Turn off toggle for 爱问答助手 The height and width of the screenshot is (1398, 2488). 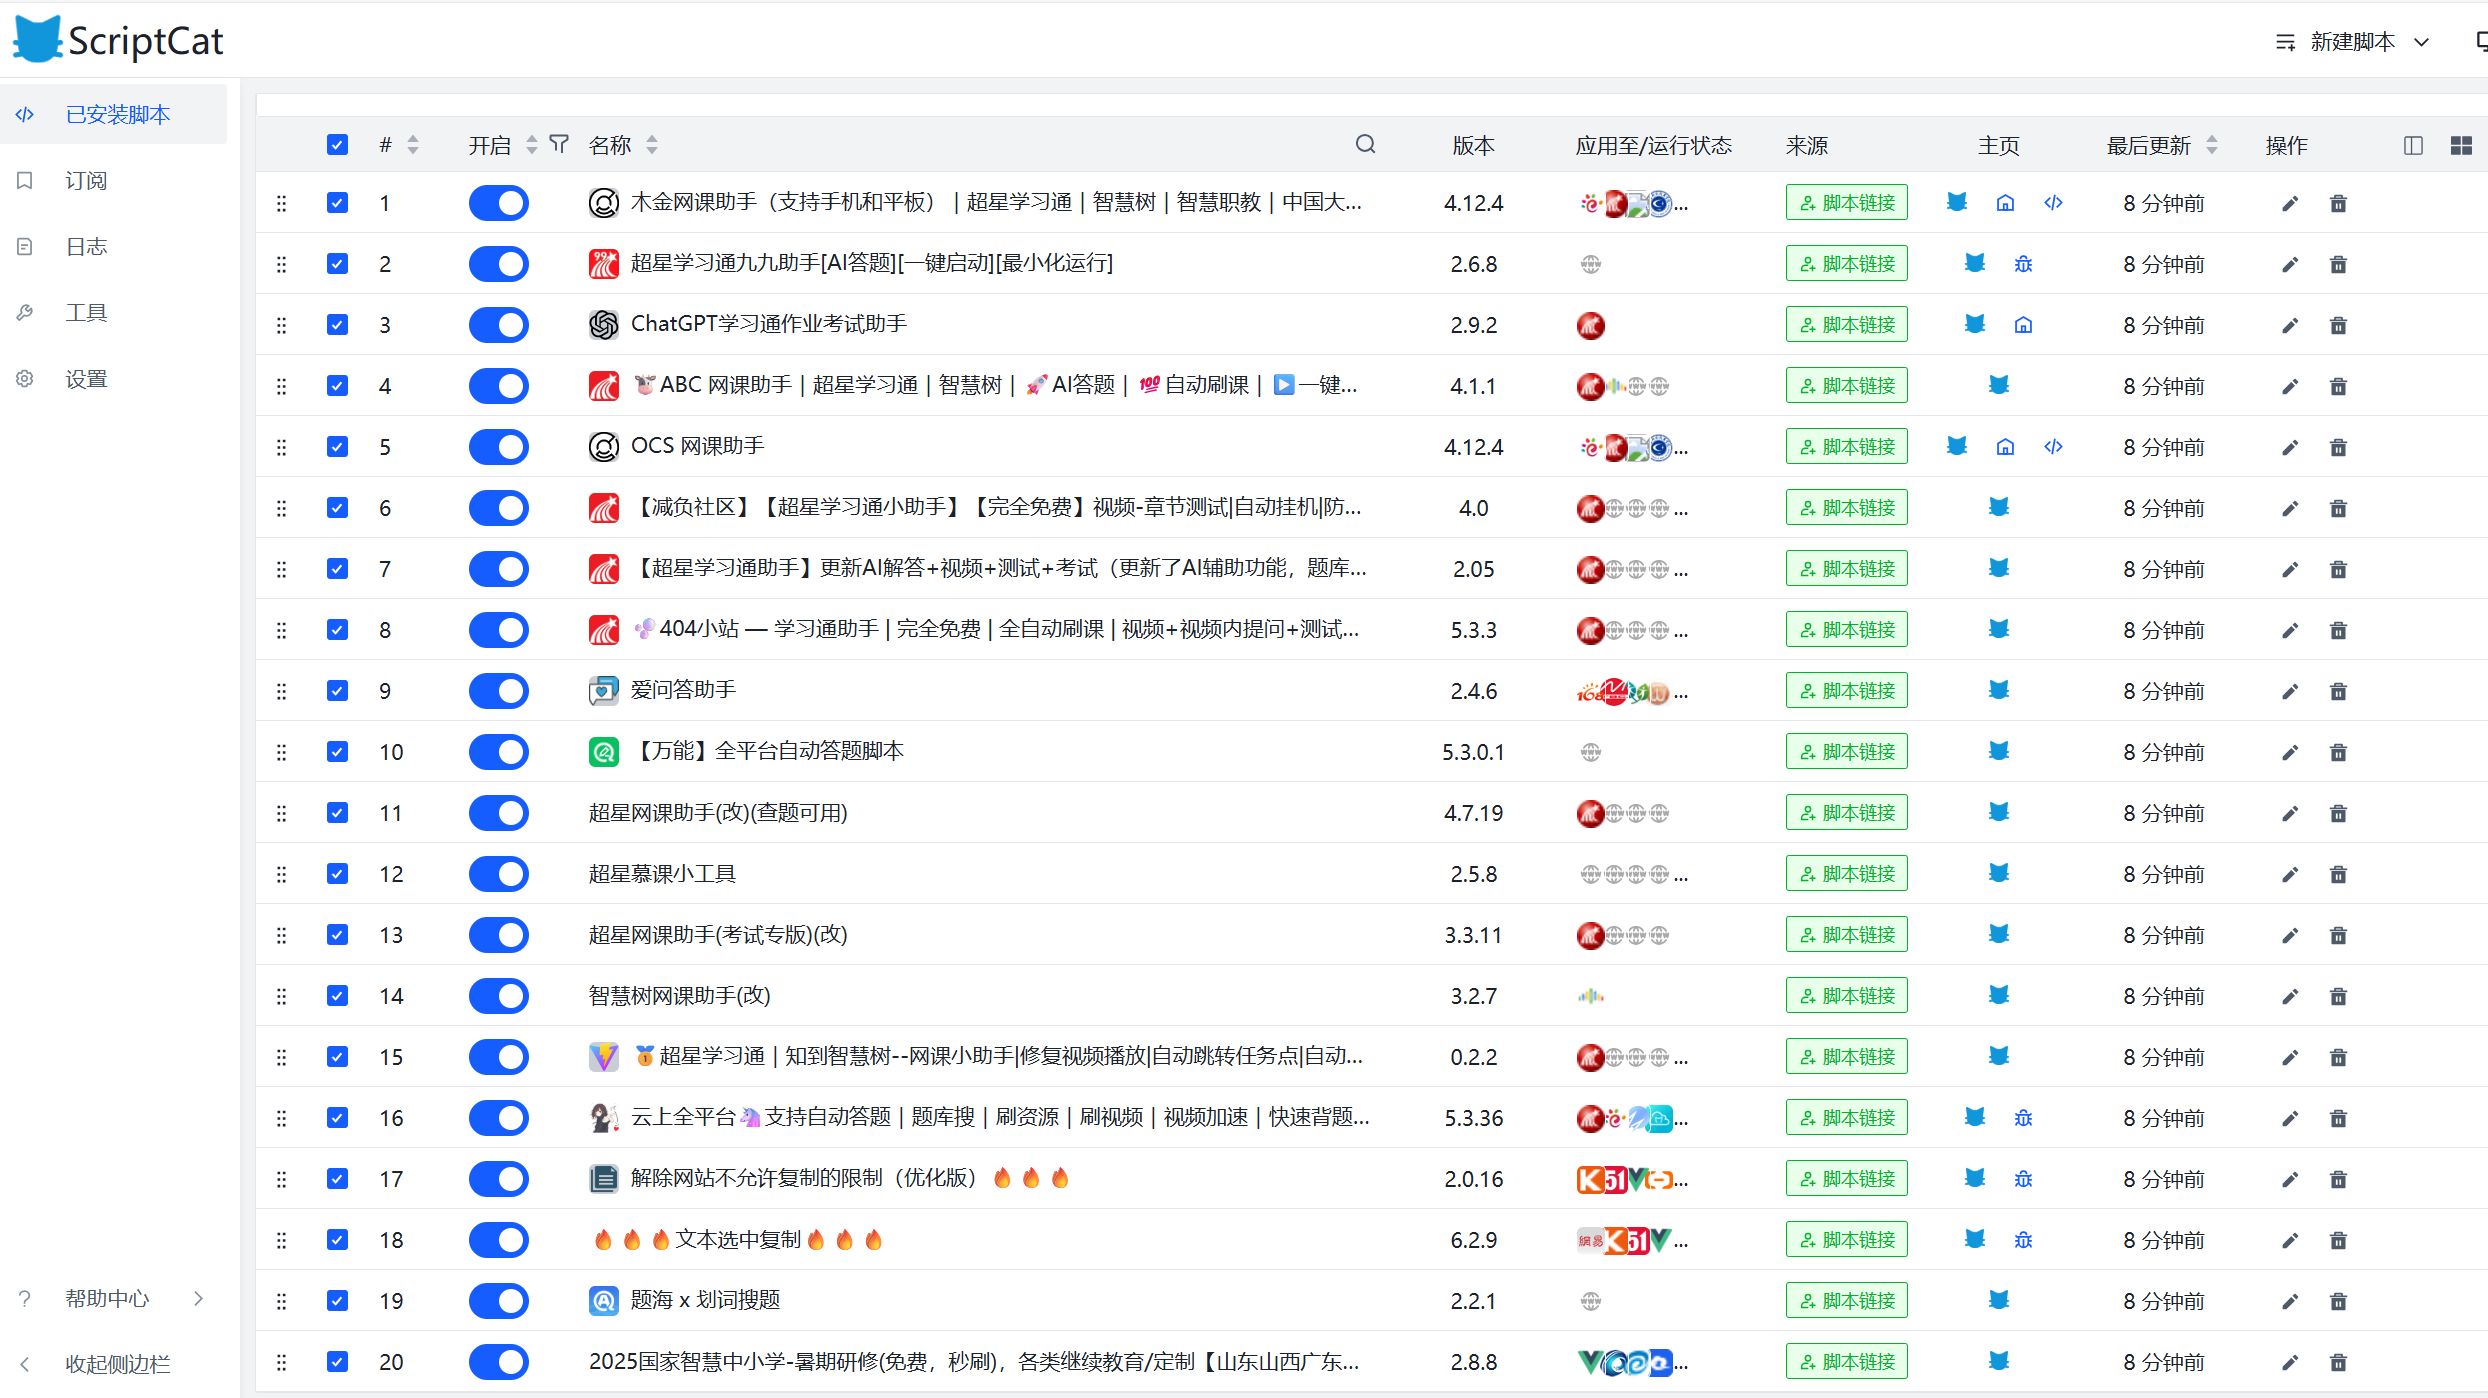point(498,691)
